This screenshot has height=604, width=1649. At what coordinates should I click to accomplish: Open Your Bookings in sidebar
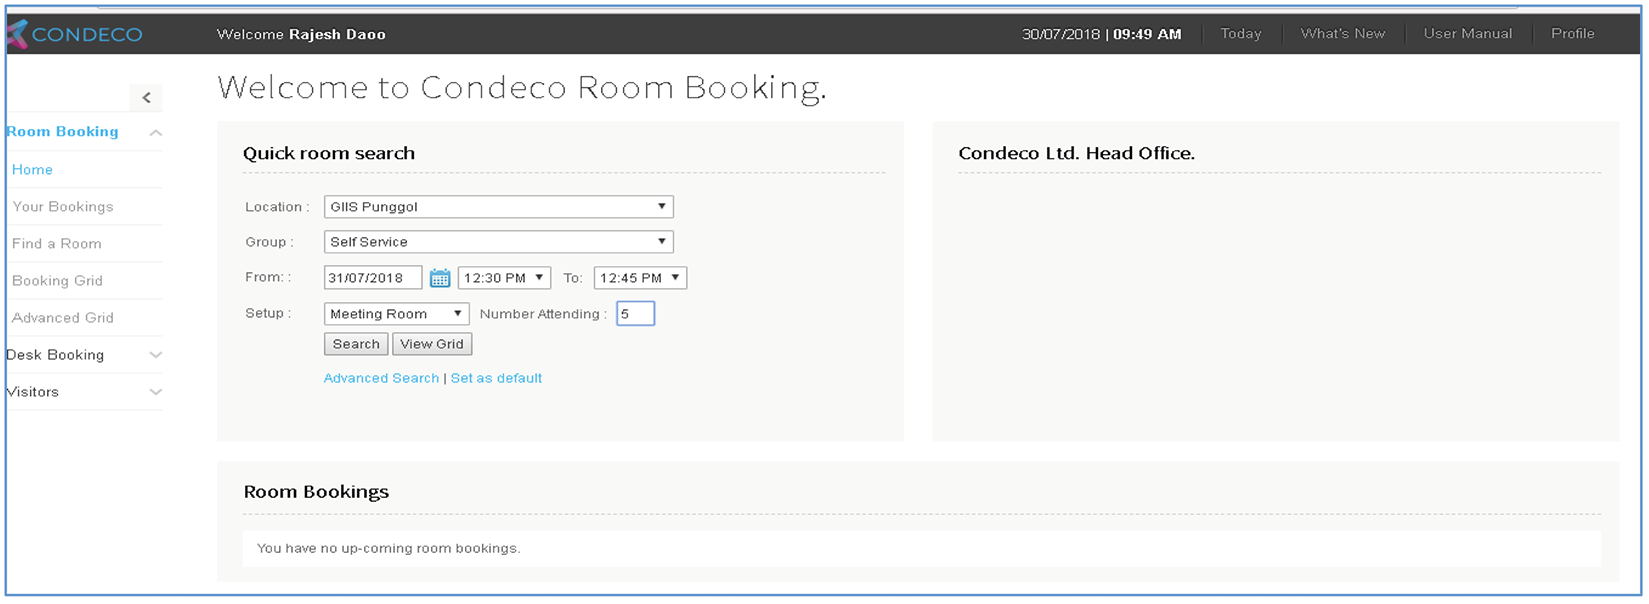pyautogui.click(x=63, y=207)
